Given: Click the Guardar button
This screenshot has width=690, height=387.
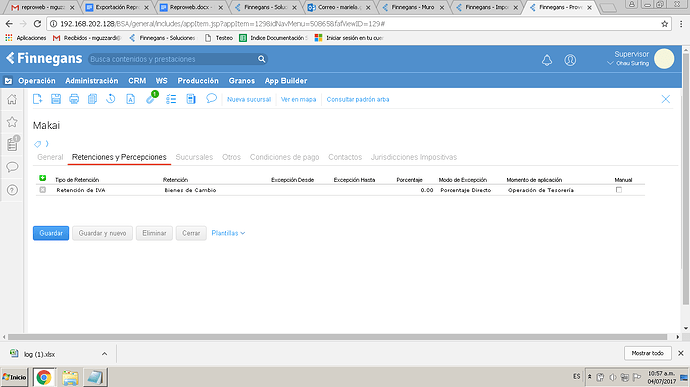Looking at the screenshot, I should tap(51, 233).
